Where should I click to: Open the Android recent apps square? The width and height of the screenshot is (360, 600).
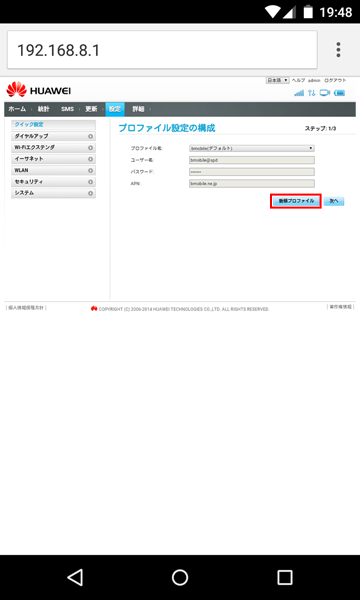point(285,577)
